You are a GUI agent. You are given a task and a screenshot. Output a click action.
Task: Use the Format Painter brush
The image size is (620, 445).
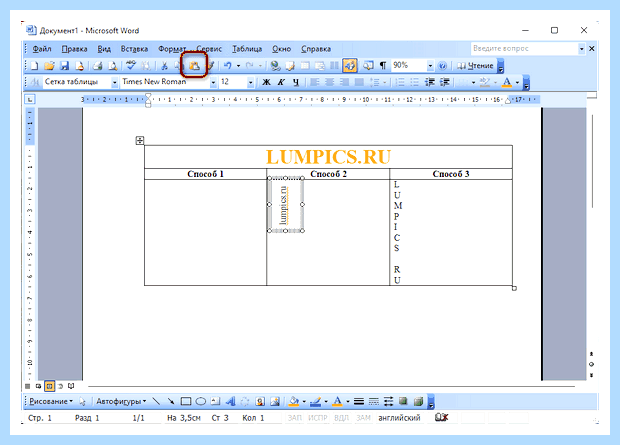pyautogui.click(x=210, y=66)
